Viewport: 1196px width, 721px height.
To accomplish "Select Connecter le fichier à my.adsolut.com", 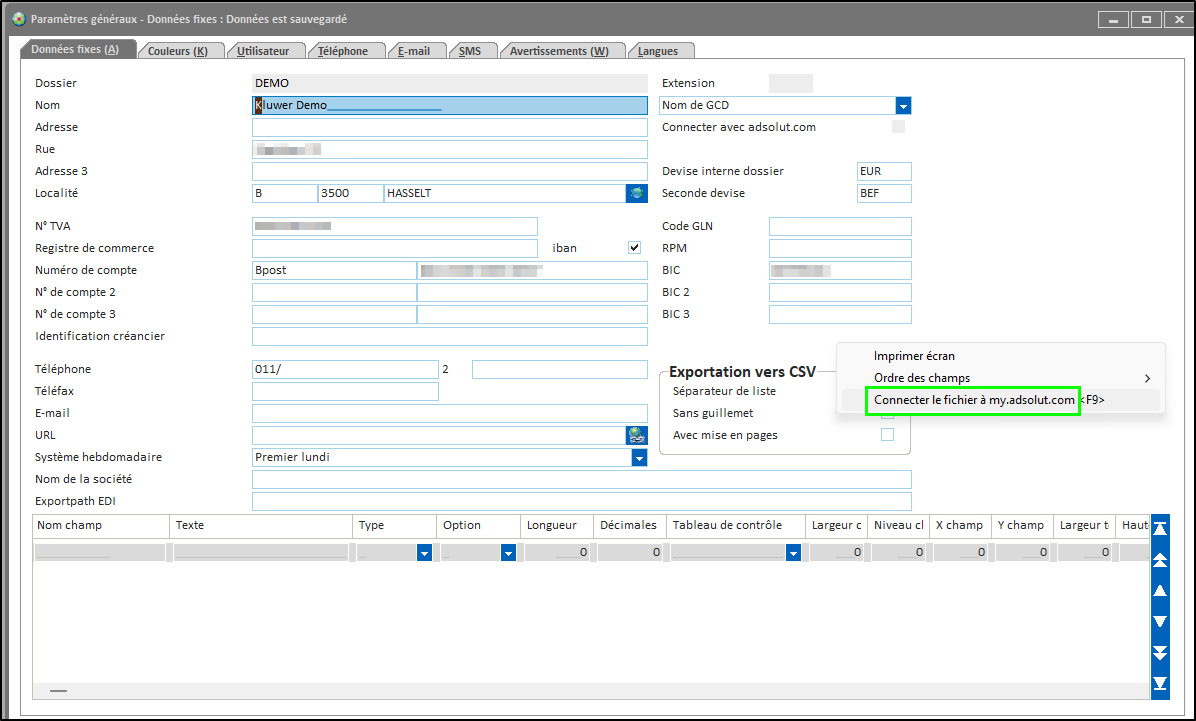I will tap(974, 400).
